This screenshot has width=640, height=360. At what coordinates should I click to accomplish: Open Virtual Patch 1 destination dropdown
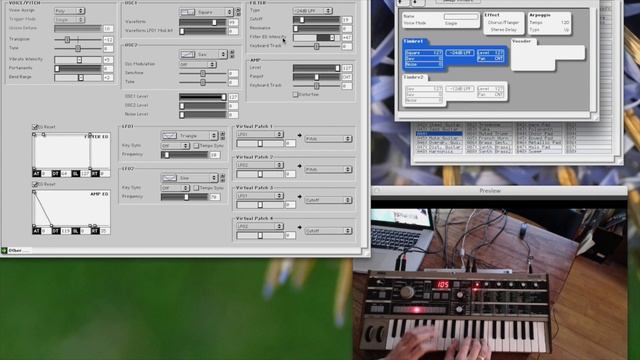tap(328, 139)
